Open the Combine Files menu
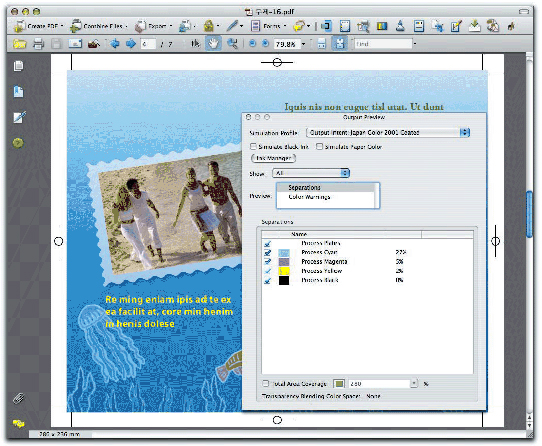 point(99,26)
